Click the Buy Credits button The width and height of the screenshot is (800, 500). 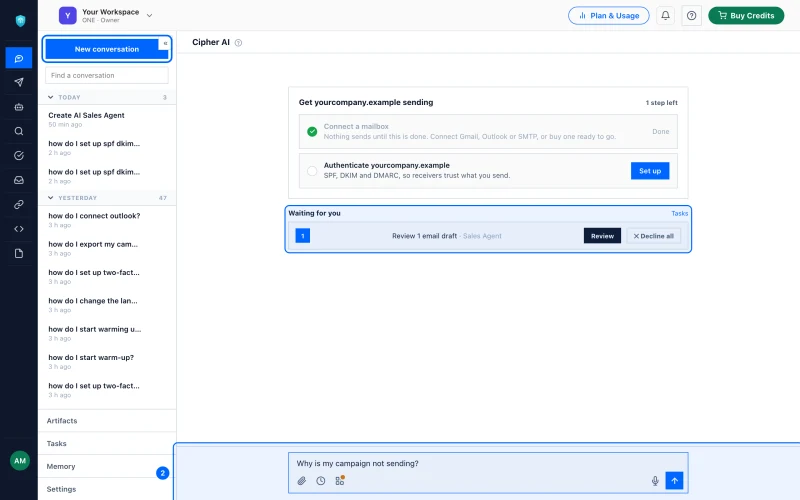pos(746,15)
